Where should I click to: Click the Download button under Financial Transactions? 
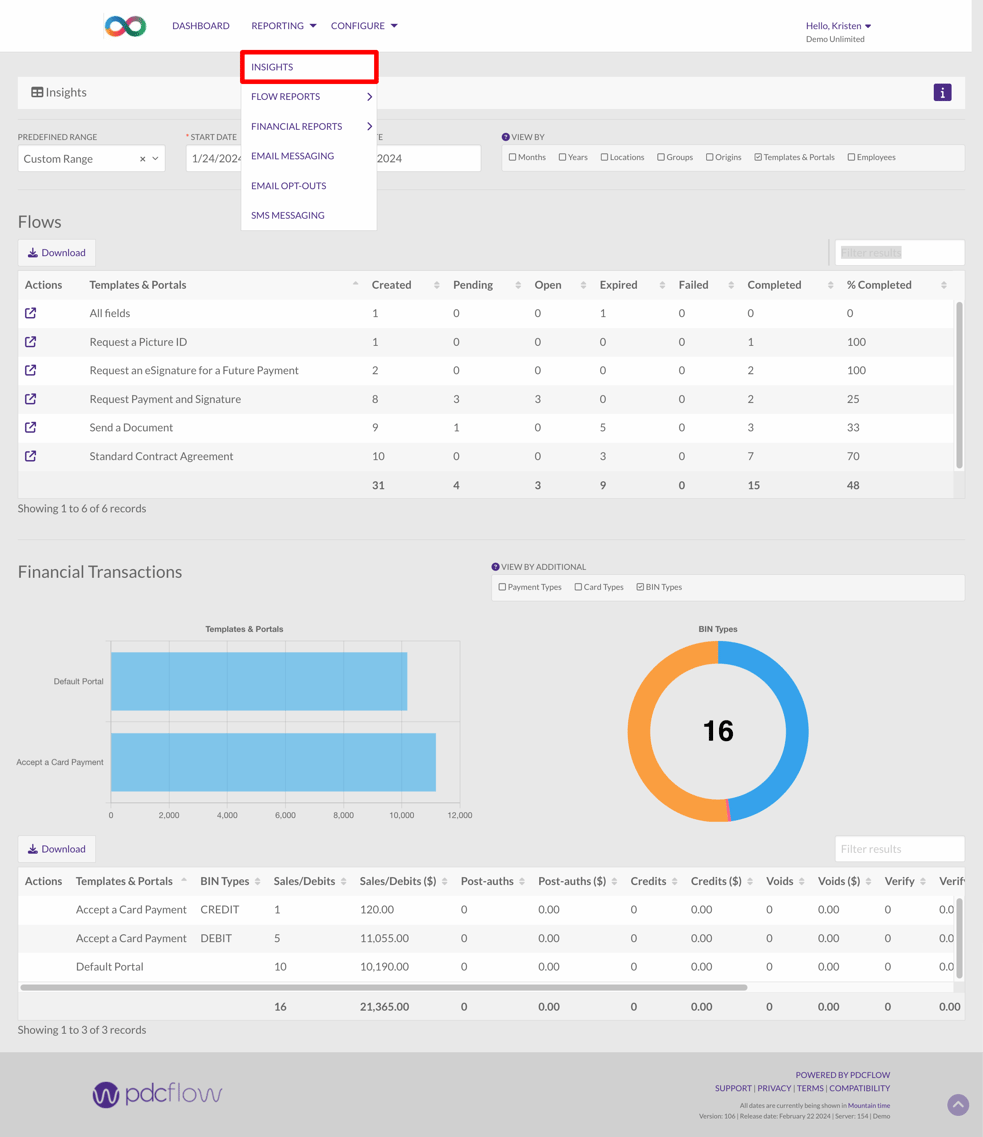pos(56,848)
